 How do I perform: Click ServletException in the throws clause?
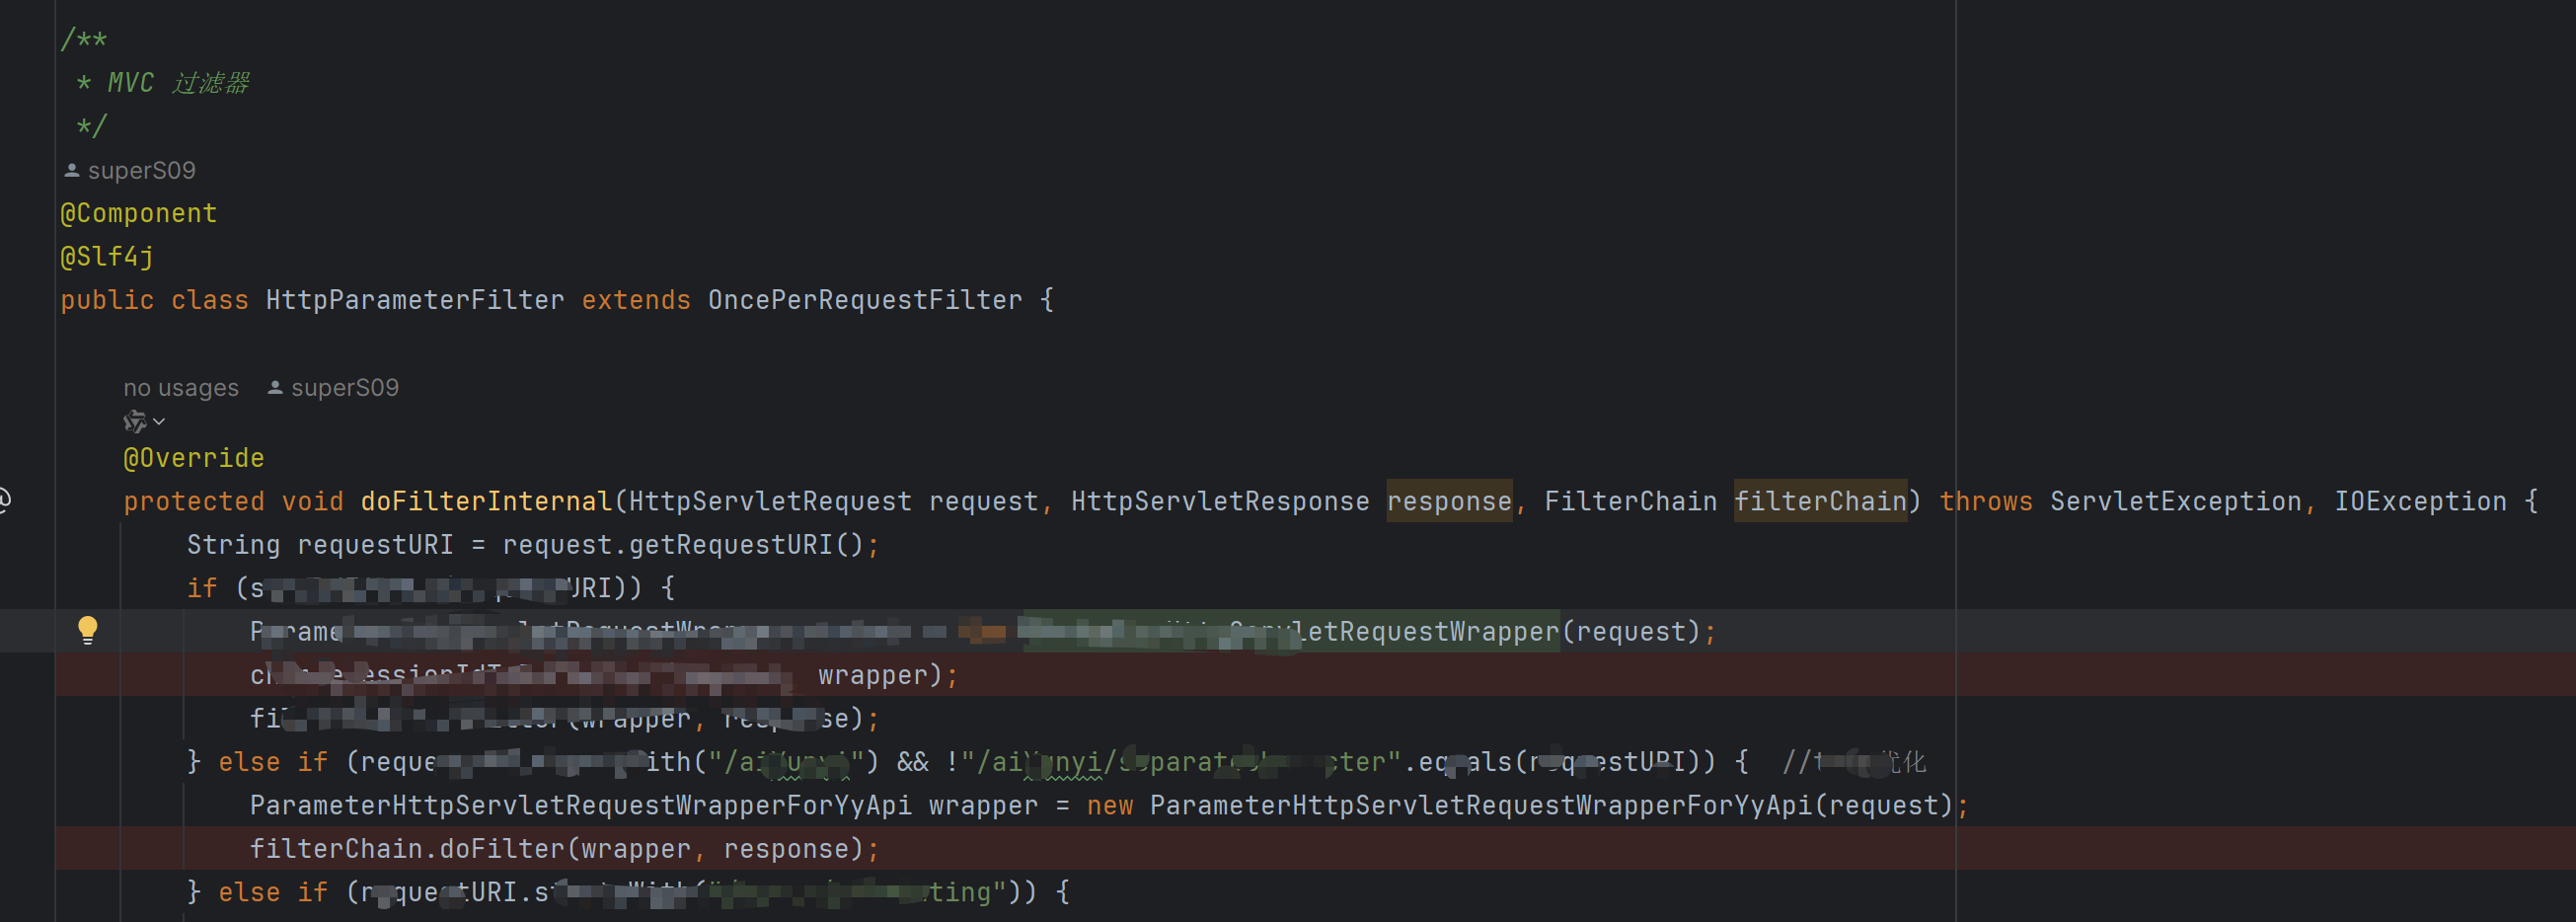[2176, 501]
